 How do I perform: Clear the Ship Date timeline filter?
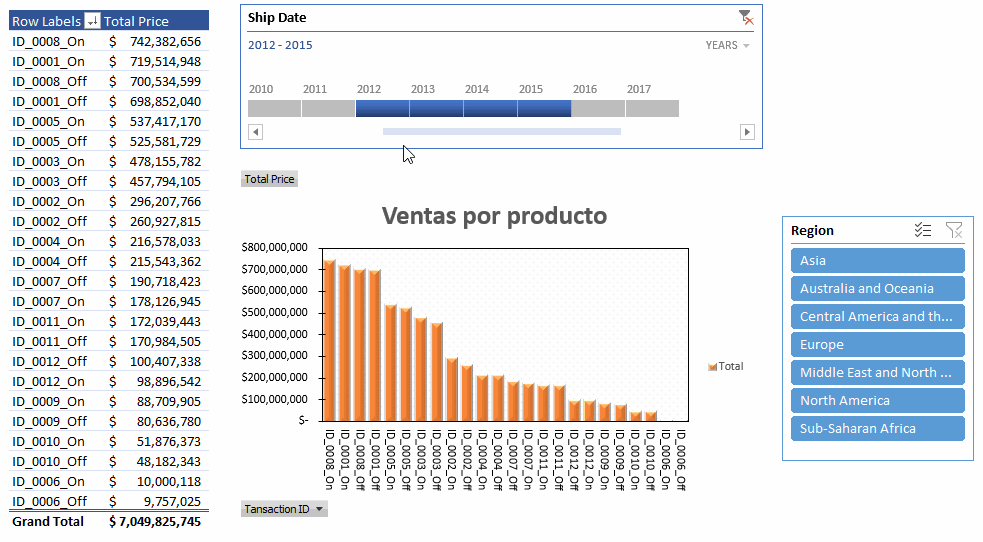[745, 17]
